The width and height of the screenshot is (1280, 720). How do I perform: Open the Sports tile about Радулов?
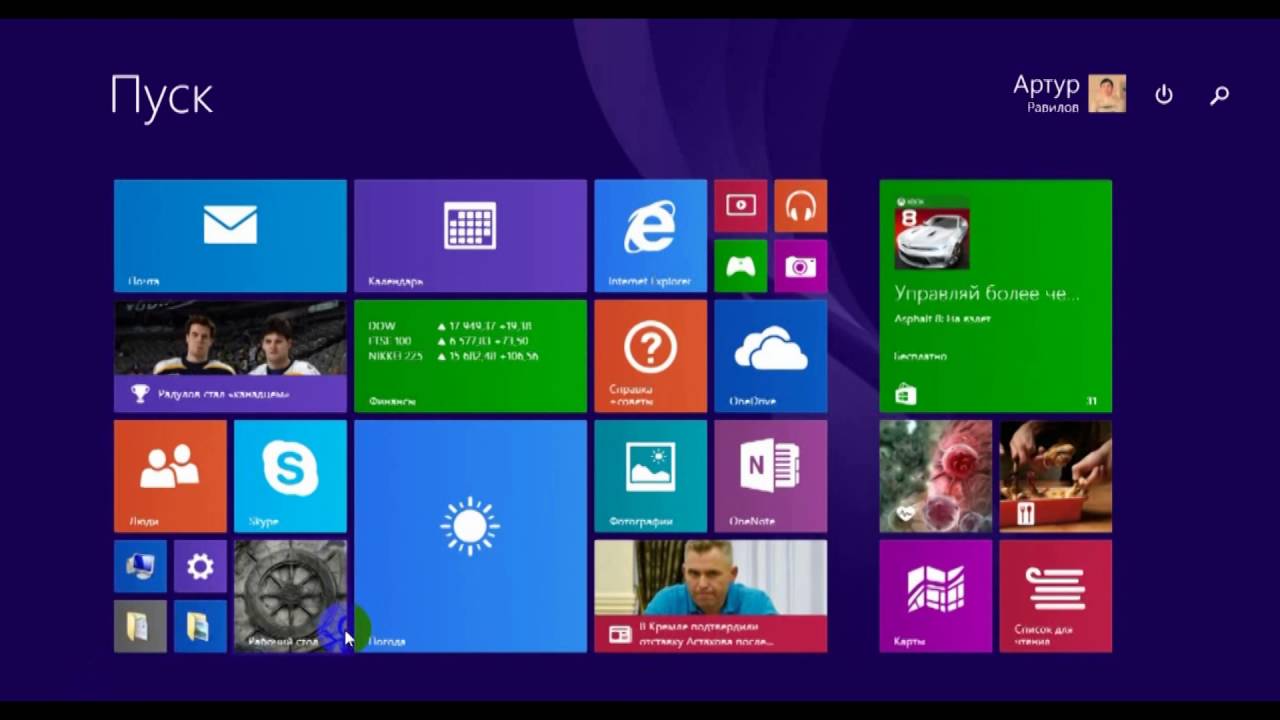tap(230, 356)
